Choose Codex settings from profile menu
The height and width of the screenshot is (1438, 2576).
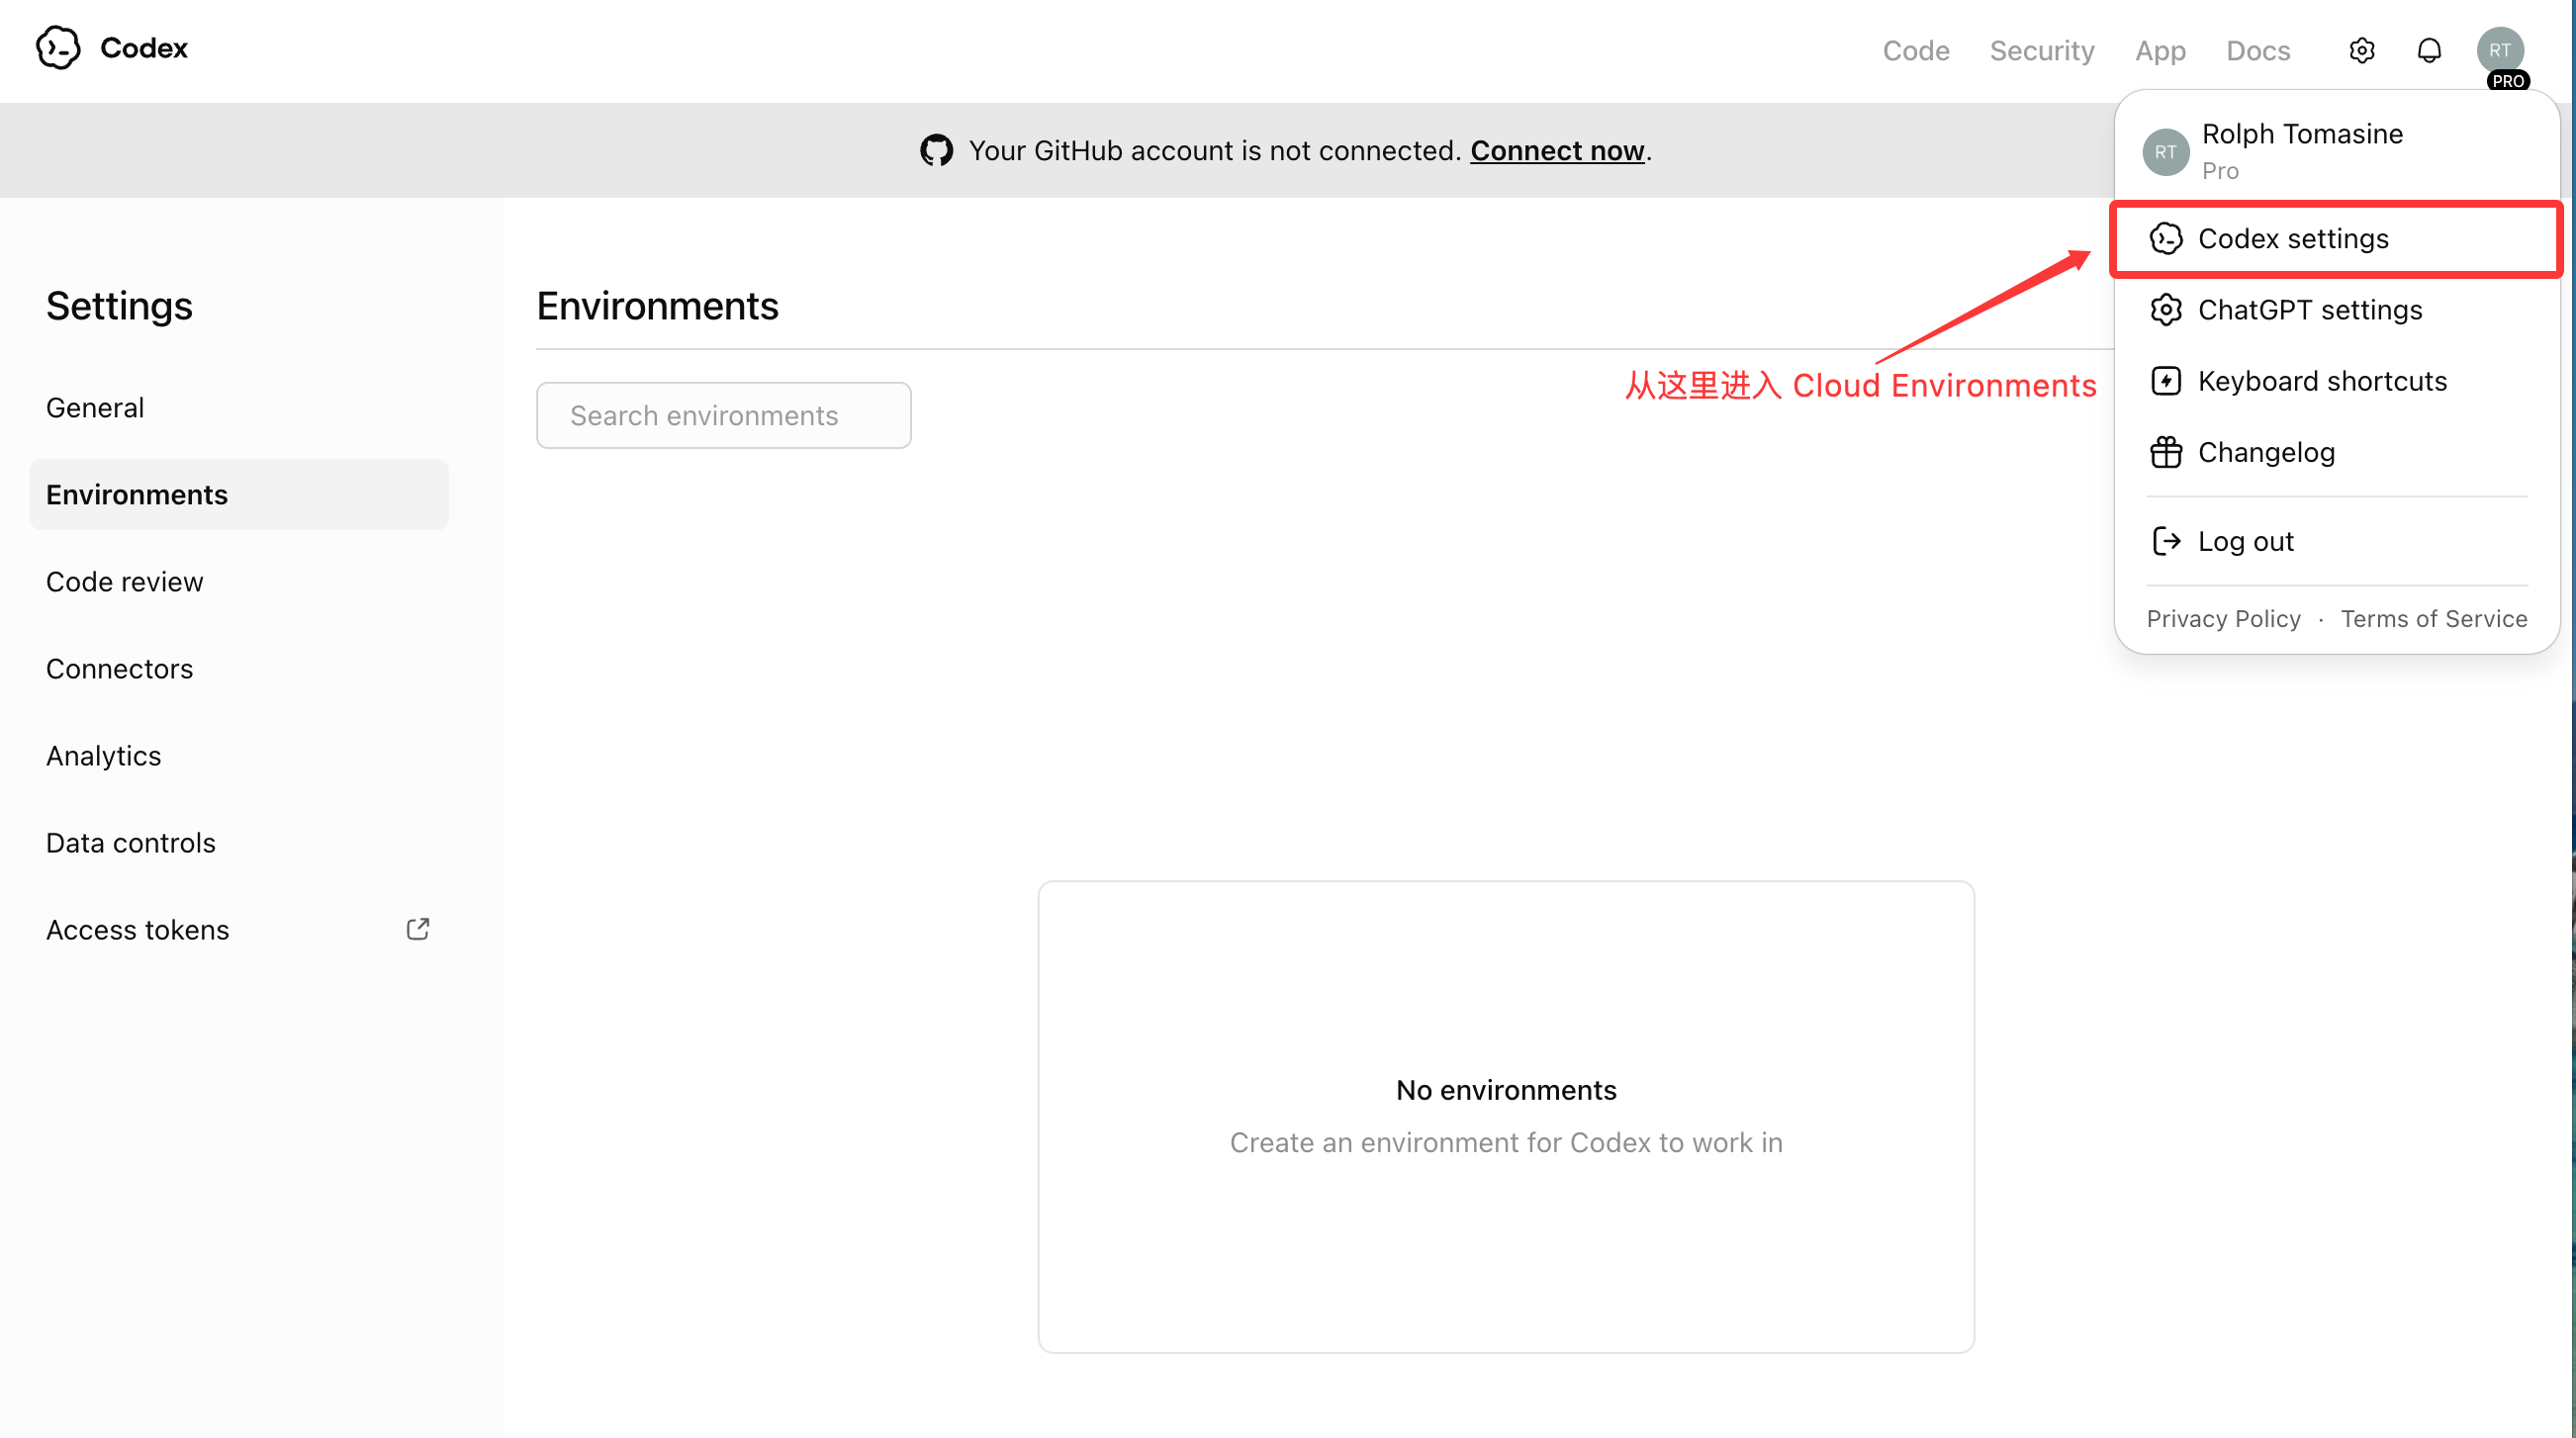[2336, 239]
